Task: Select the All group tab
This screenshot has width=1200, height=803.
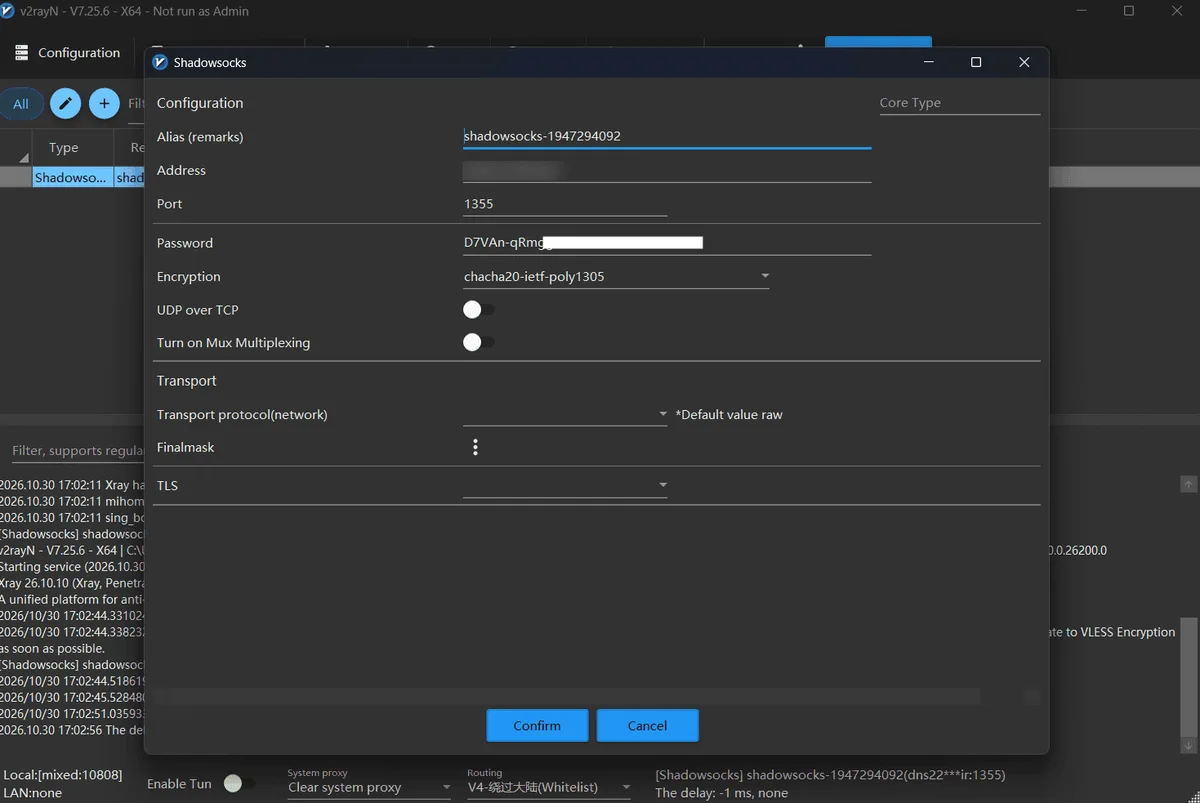Action: (21, 103)
